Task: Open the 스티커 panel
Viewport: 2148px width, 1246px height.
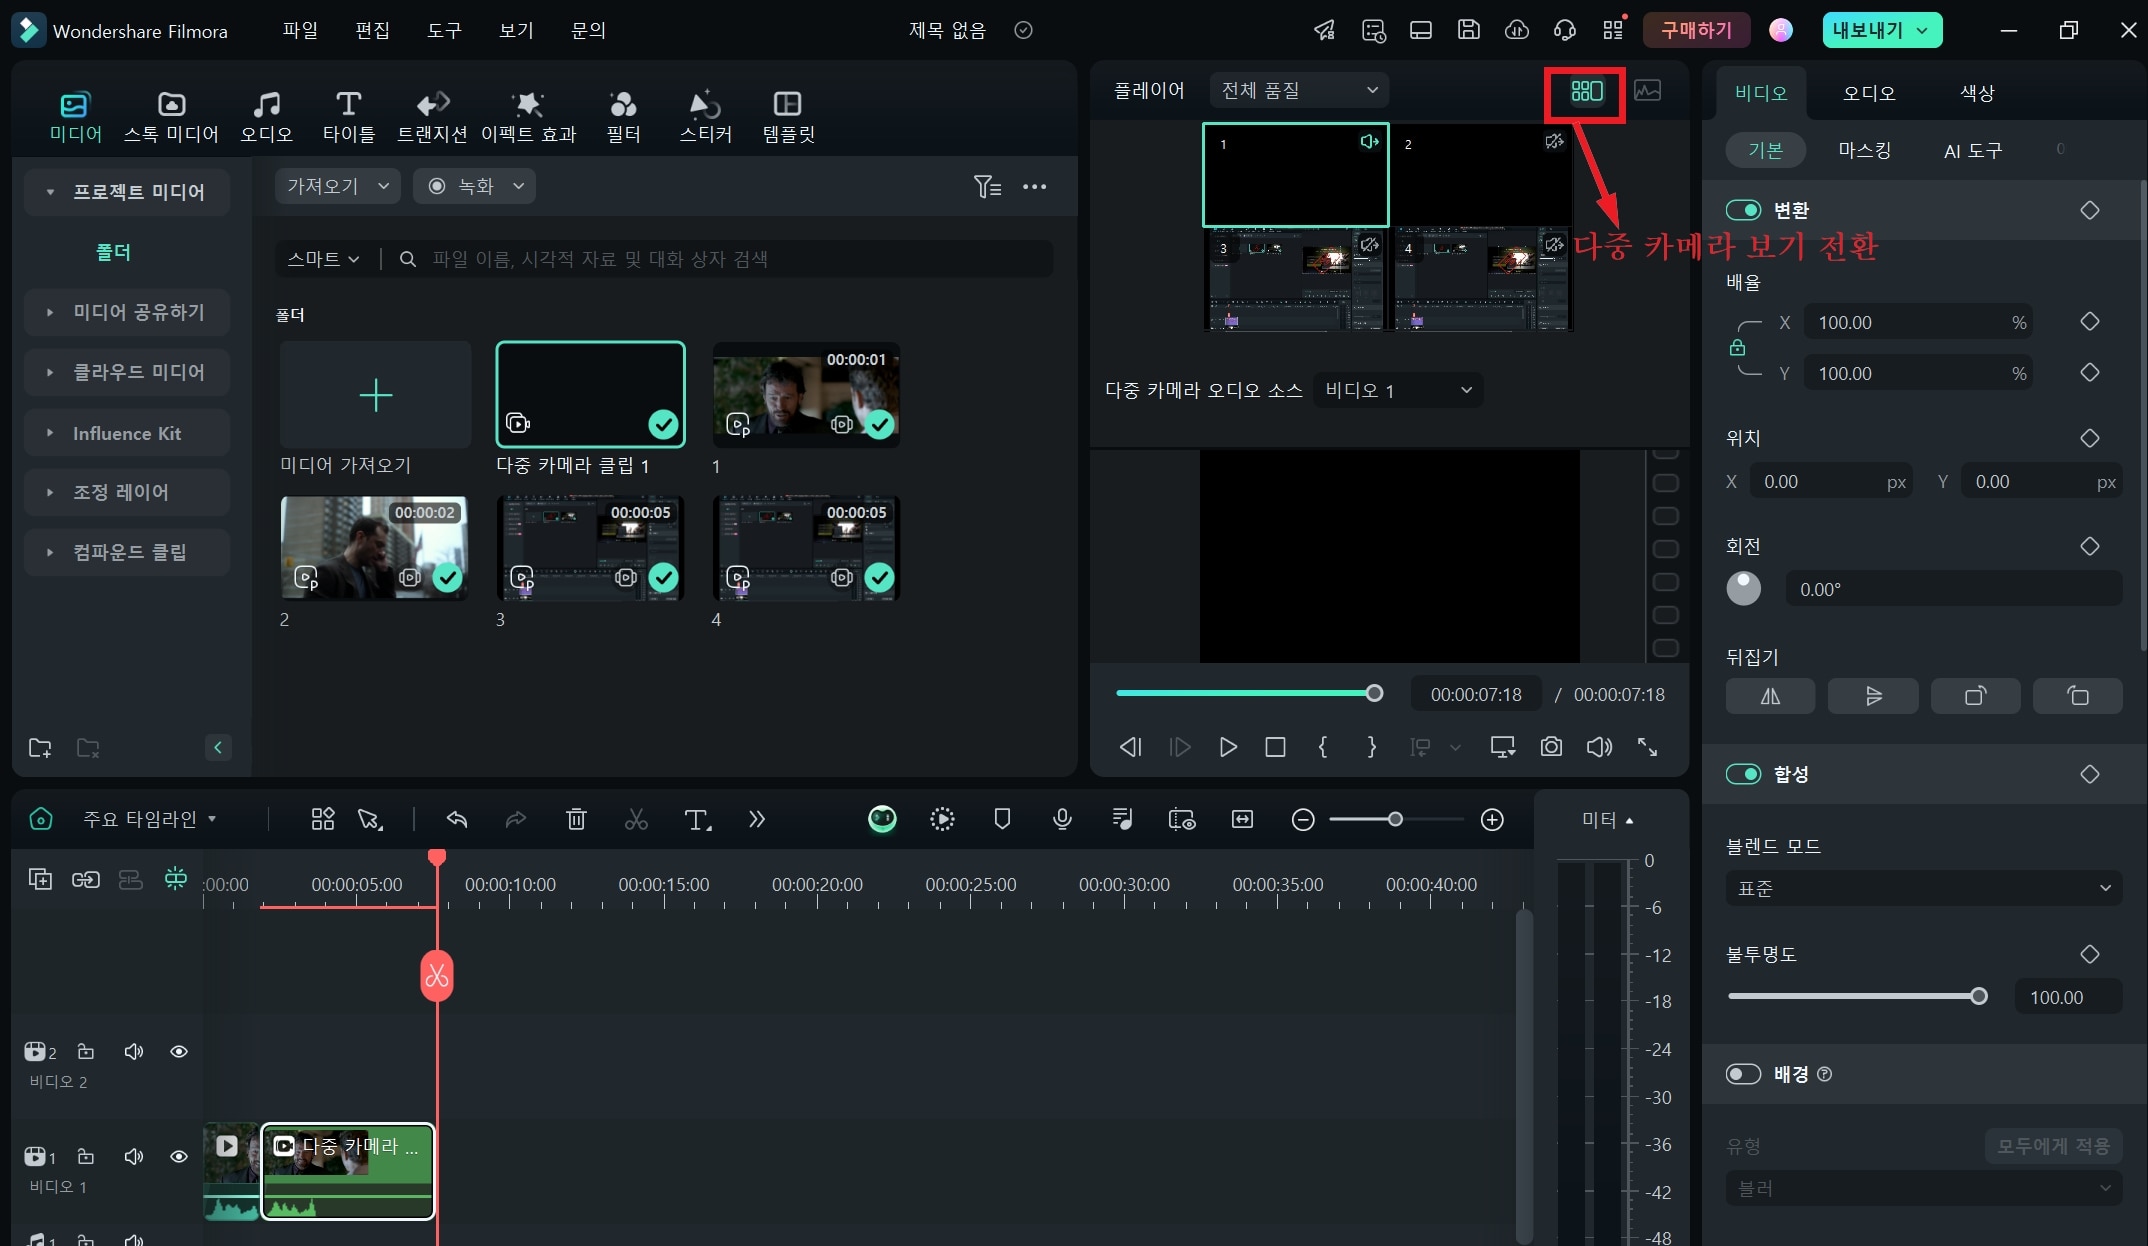Action: tap(706, 117)
